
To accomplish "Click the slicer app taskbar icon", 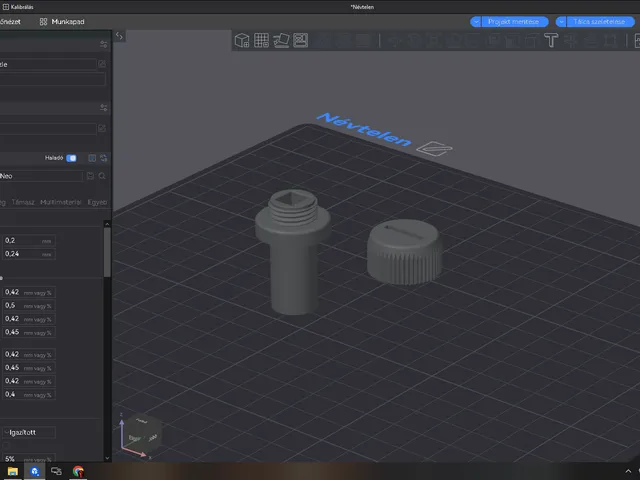I will pos(34,471).
